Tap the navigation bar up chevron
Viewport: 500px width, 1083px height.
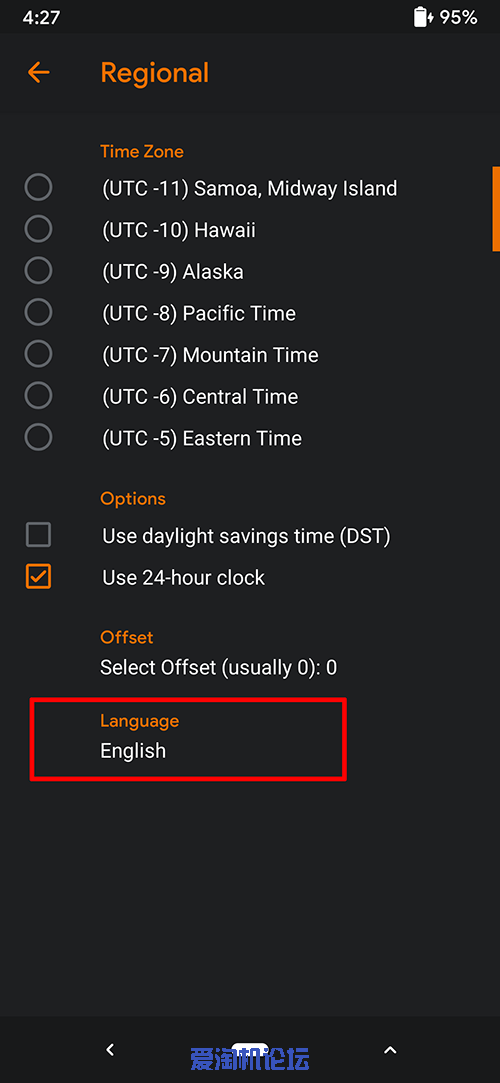click(x=390, y=1051)
